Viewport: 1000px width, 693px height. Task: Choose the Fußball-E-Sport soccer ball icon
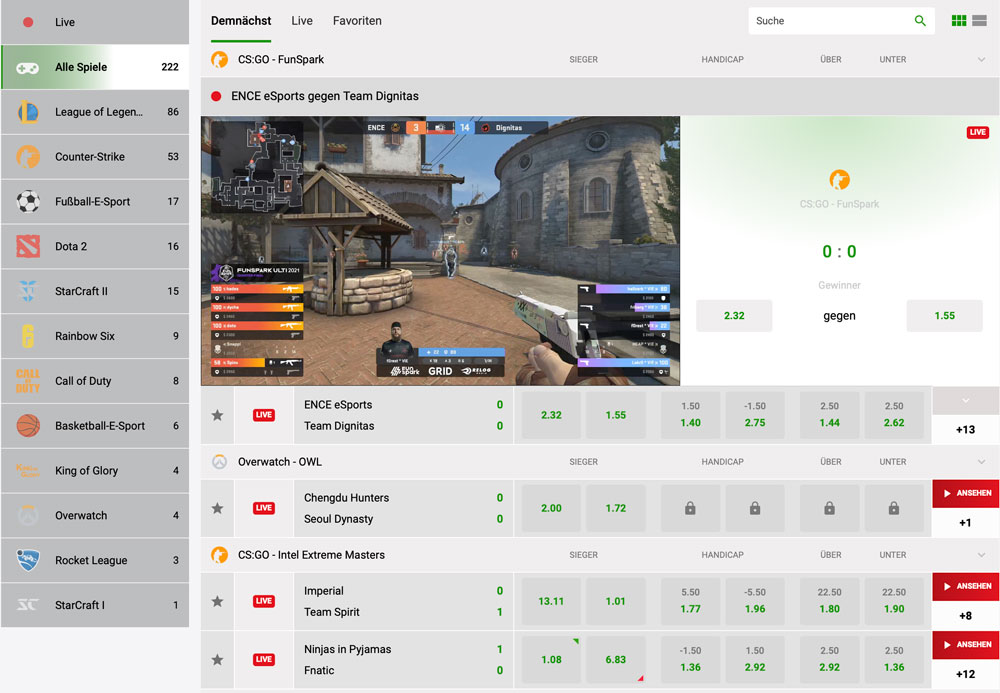27,201
